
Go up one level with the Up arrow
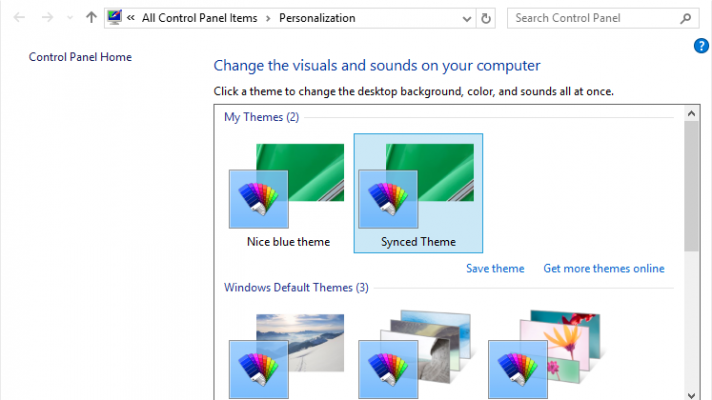click(x=91, y=18)
